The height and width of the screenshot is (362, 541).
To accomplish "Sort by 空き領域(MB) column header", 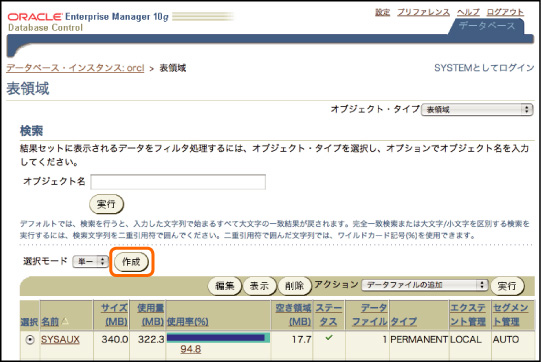I will point(293,314).
